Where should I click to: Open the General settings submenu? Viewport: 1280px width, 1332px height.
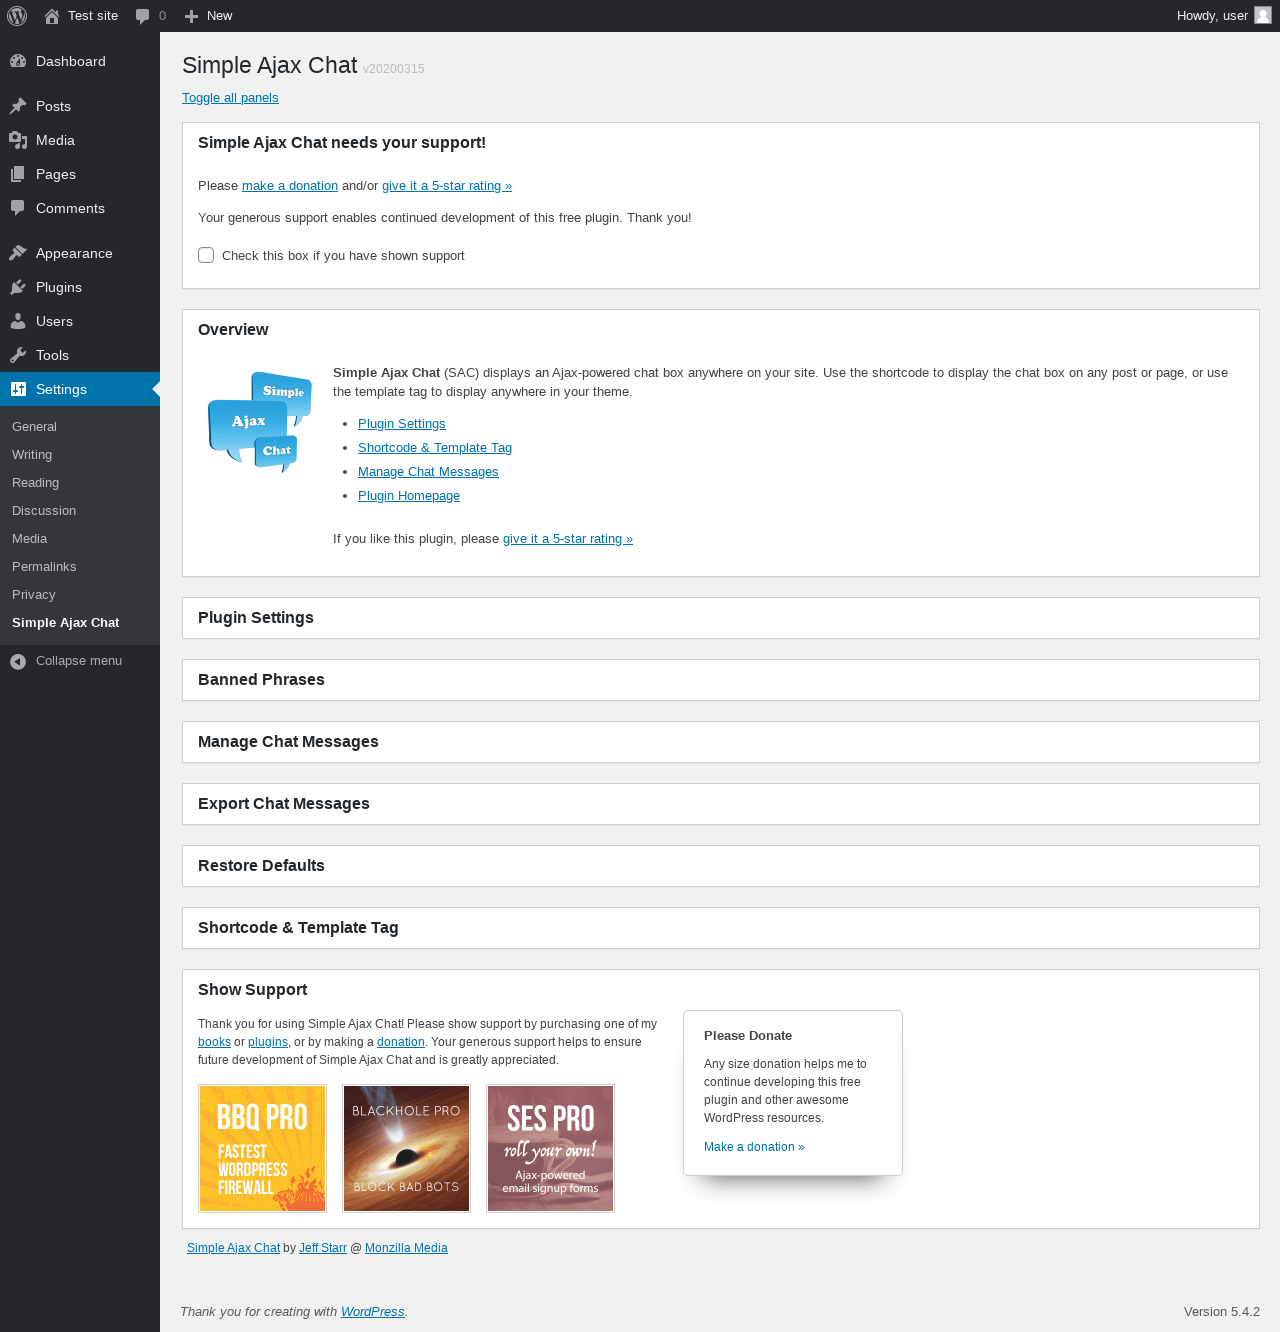point(34,427)
